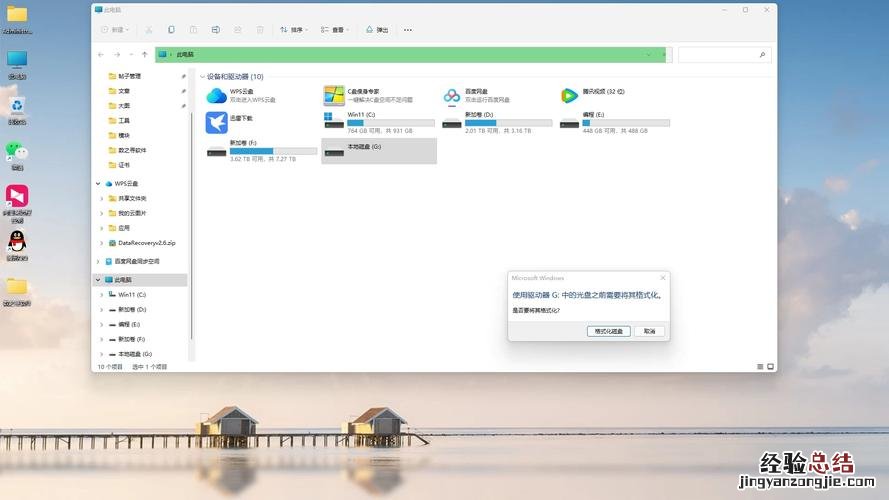Expand DataRecoveryv2.6.zip tree node

102,243
